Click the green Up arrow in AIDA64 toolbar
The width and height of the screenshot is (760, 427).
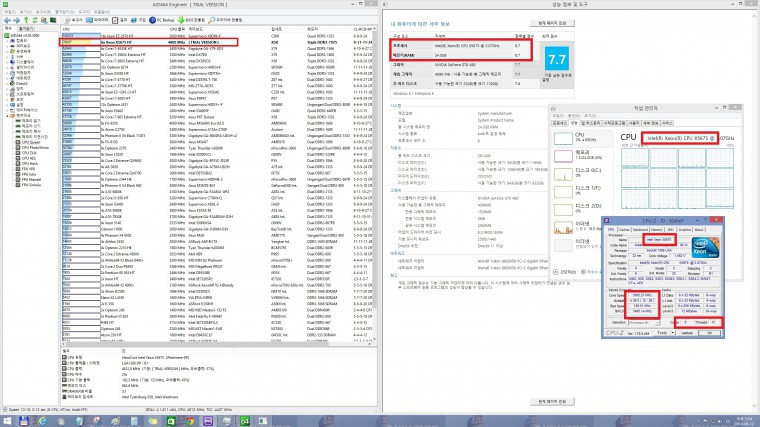coord(26,20)
